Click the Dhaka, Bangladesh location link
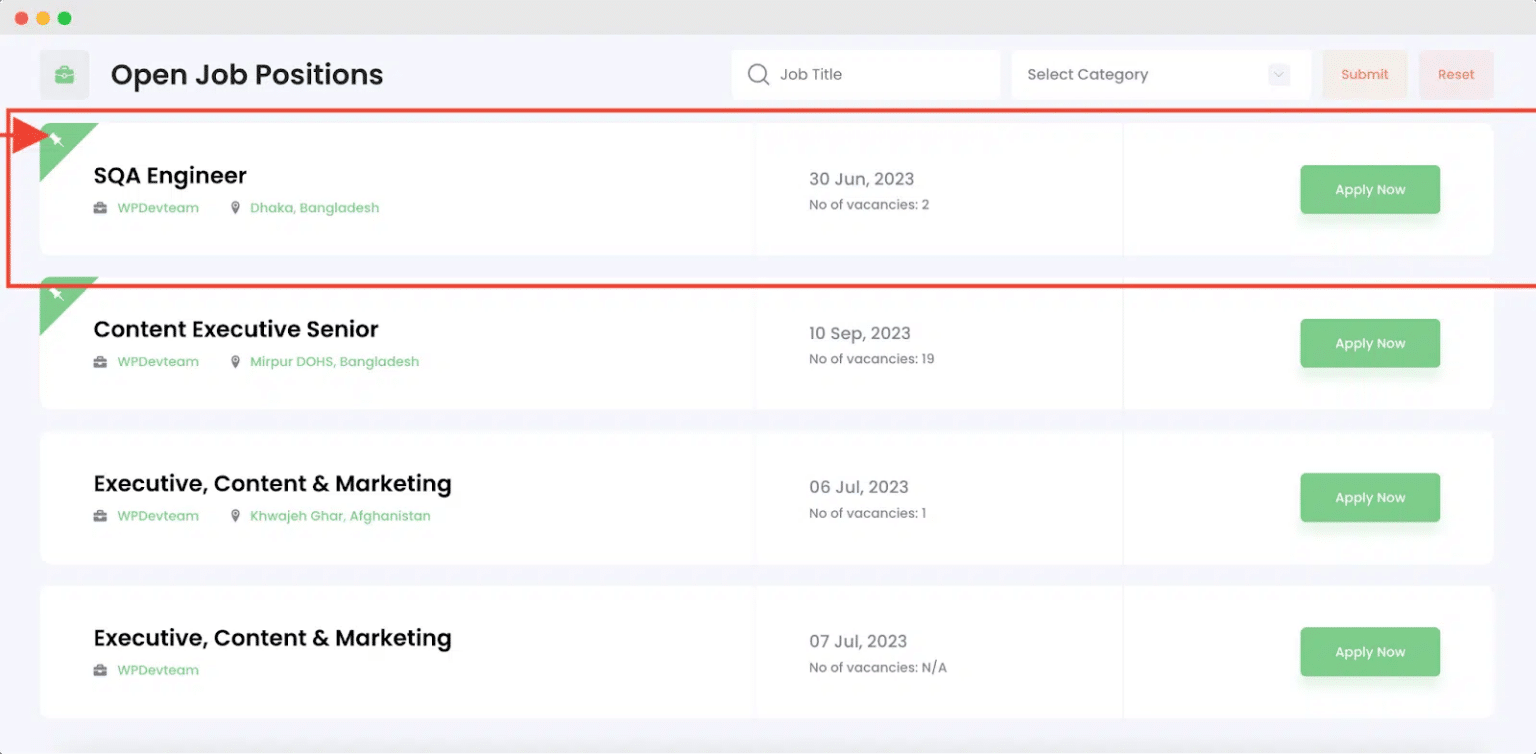 [315, 207]
